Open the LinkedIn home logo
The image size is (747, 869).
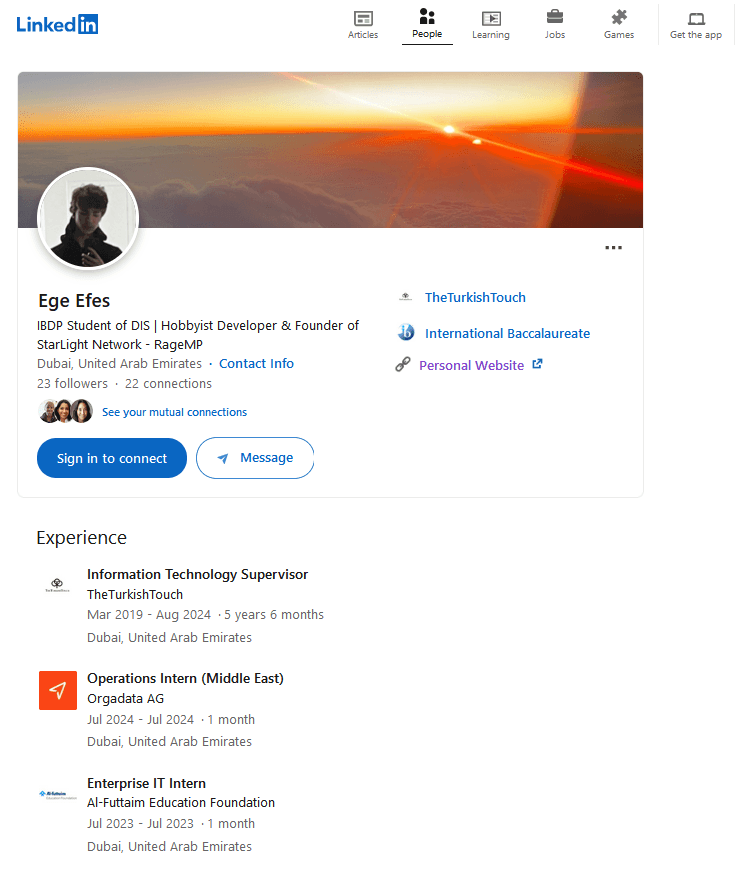[57, 24]
